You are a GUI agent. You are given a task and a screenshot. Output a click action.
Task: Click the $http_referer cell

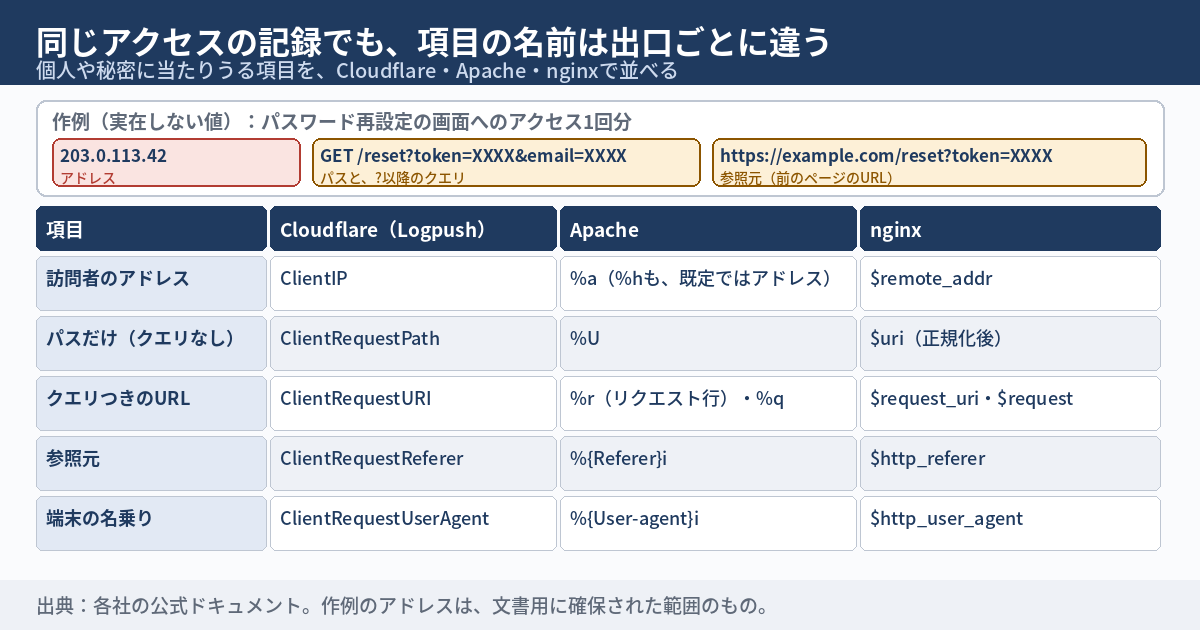click(1010, 463)
